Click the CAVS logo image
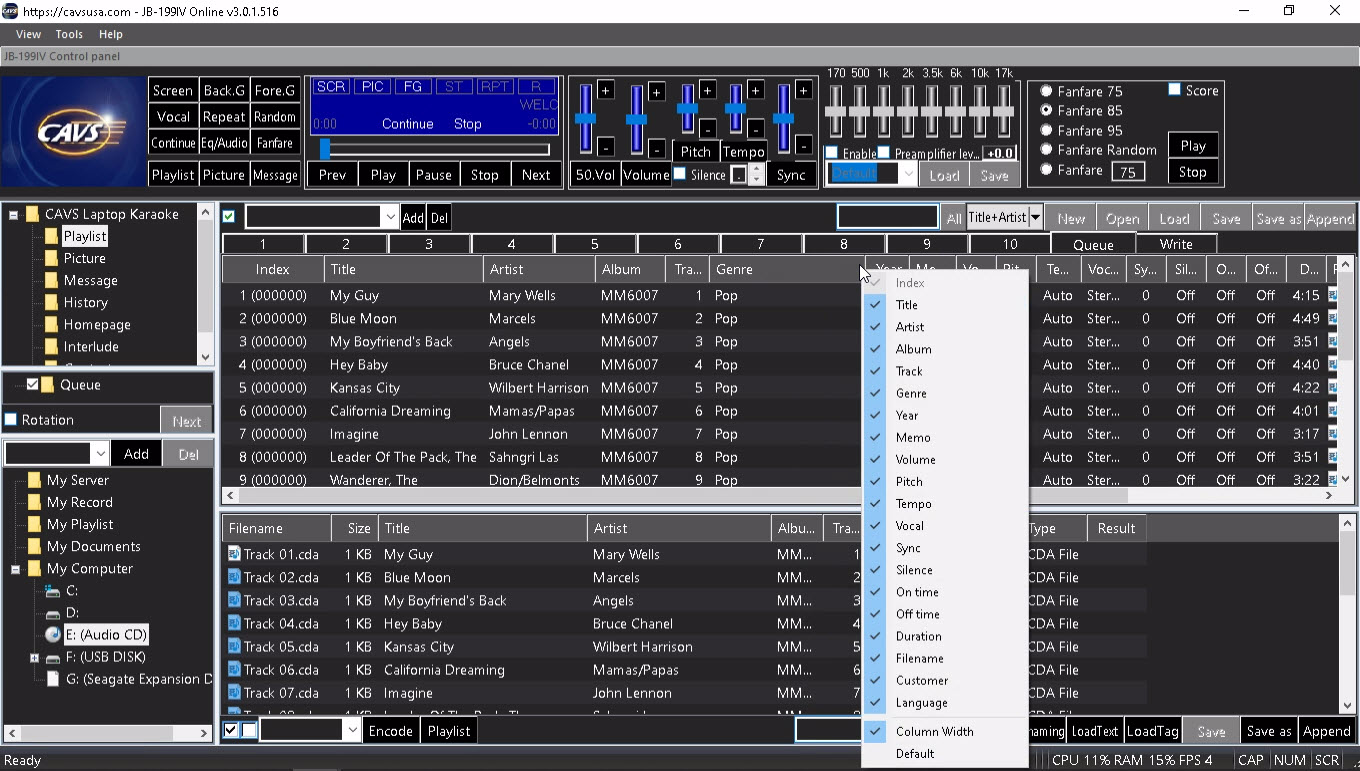The image size is (1360, 771). pyautogui.click(x=73, y=132)
